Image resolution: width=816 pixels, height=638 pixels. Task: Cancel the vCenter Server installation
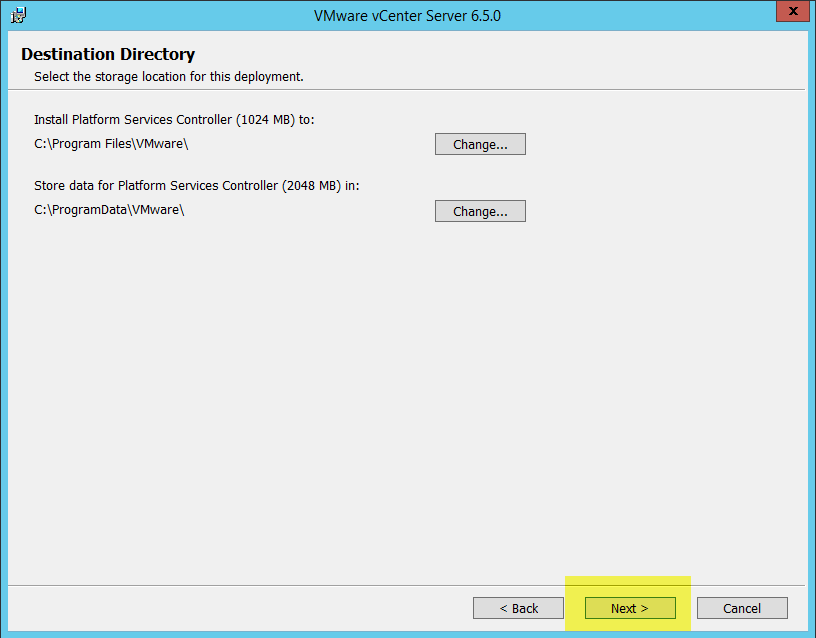point(742,608)
